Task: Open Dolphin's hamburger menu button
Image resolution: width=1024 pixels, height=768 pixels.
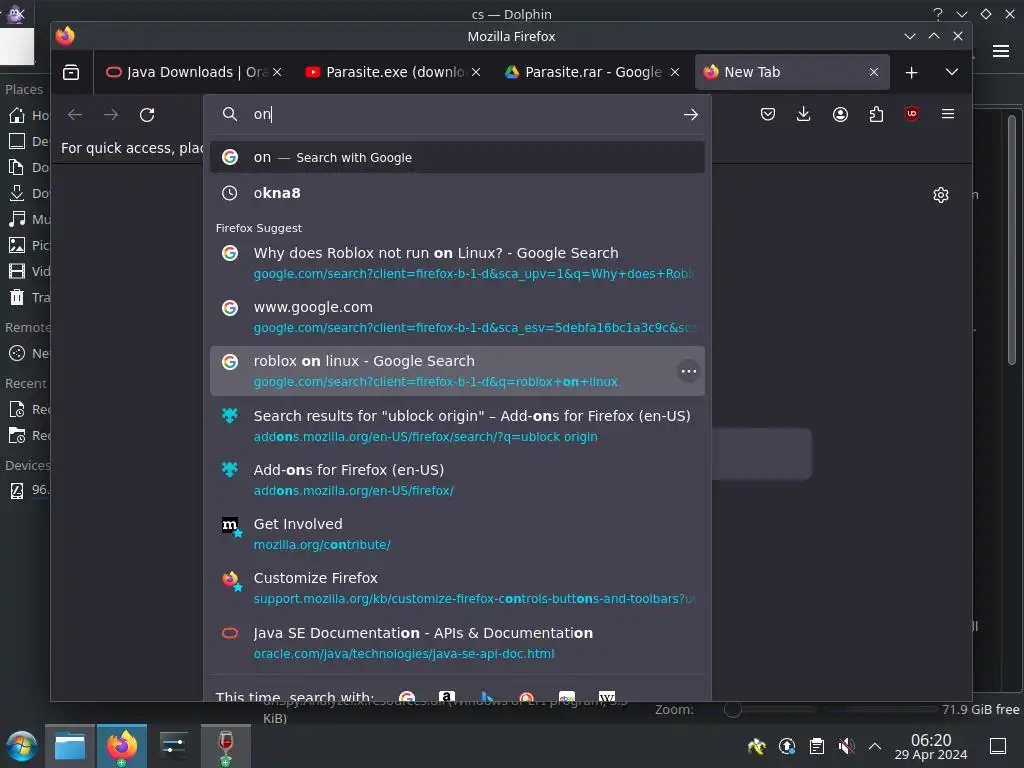Action: (x=1001, y=51)
